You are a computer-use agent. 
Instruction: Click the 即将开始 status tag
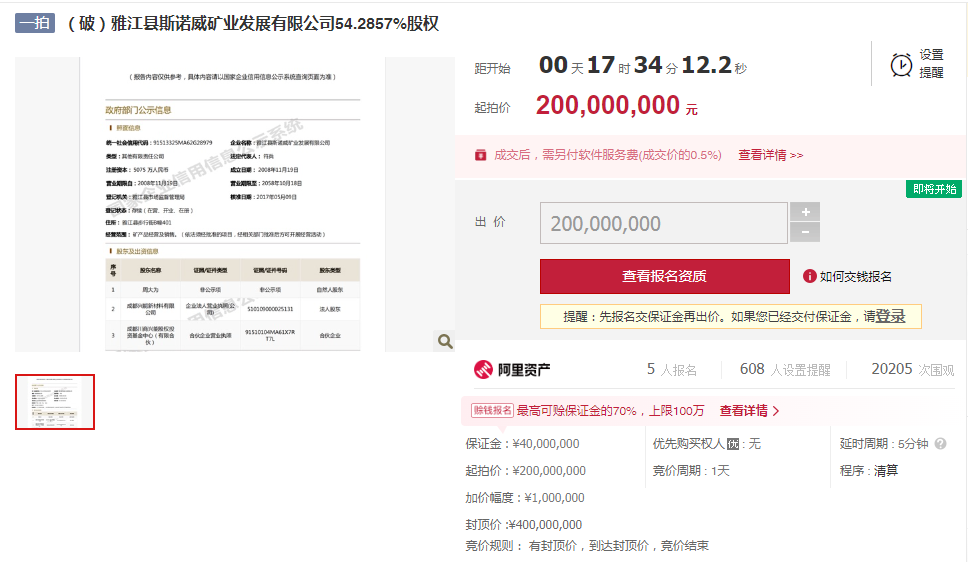click(x=935, y=189)
